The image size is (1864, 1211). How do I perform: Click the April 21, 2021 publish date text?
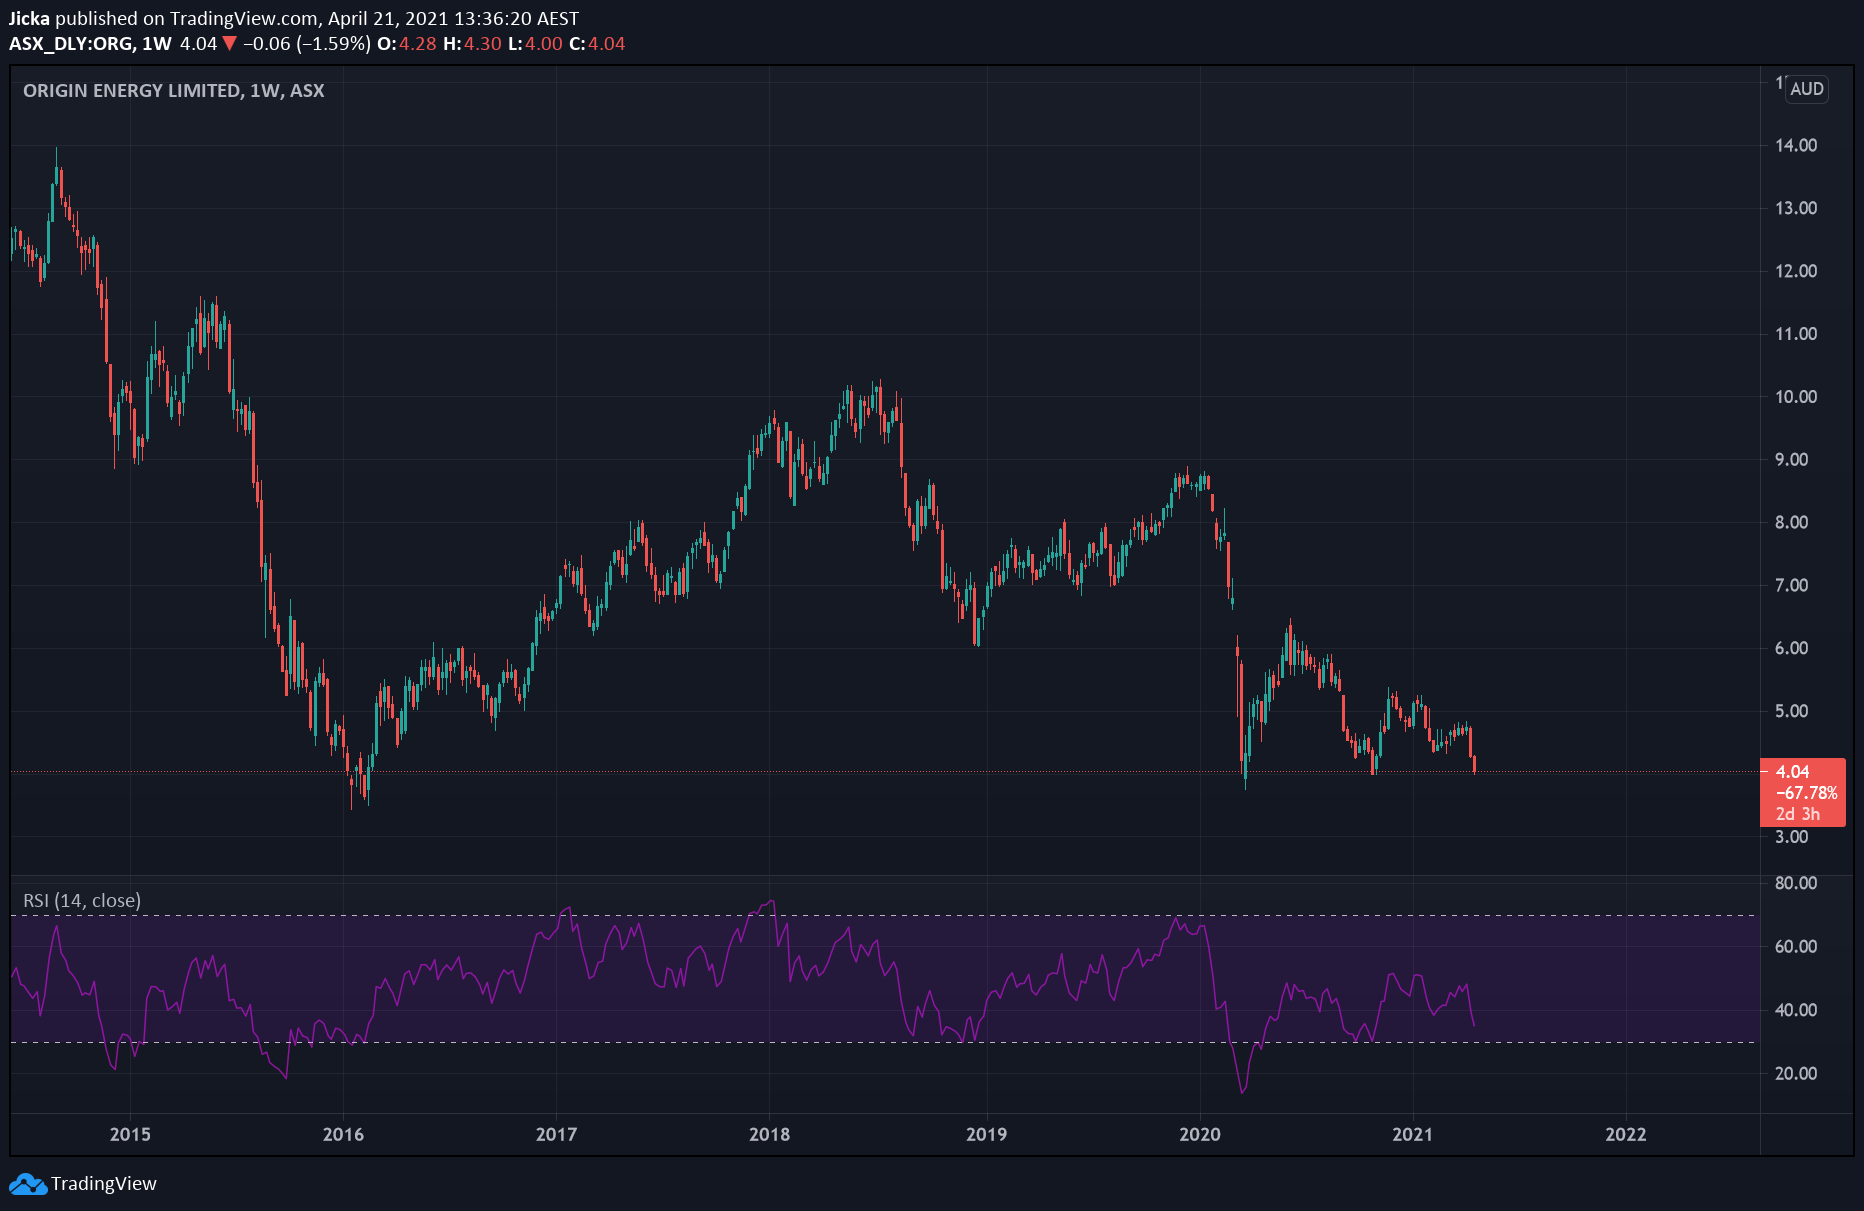pos(388,19)
